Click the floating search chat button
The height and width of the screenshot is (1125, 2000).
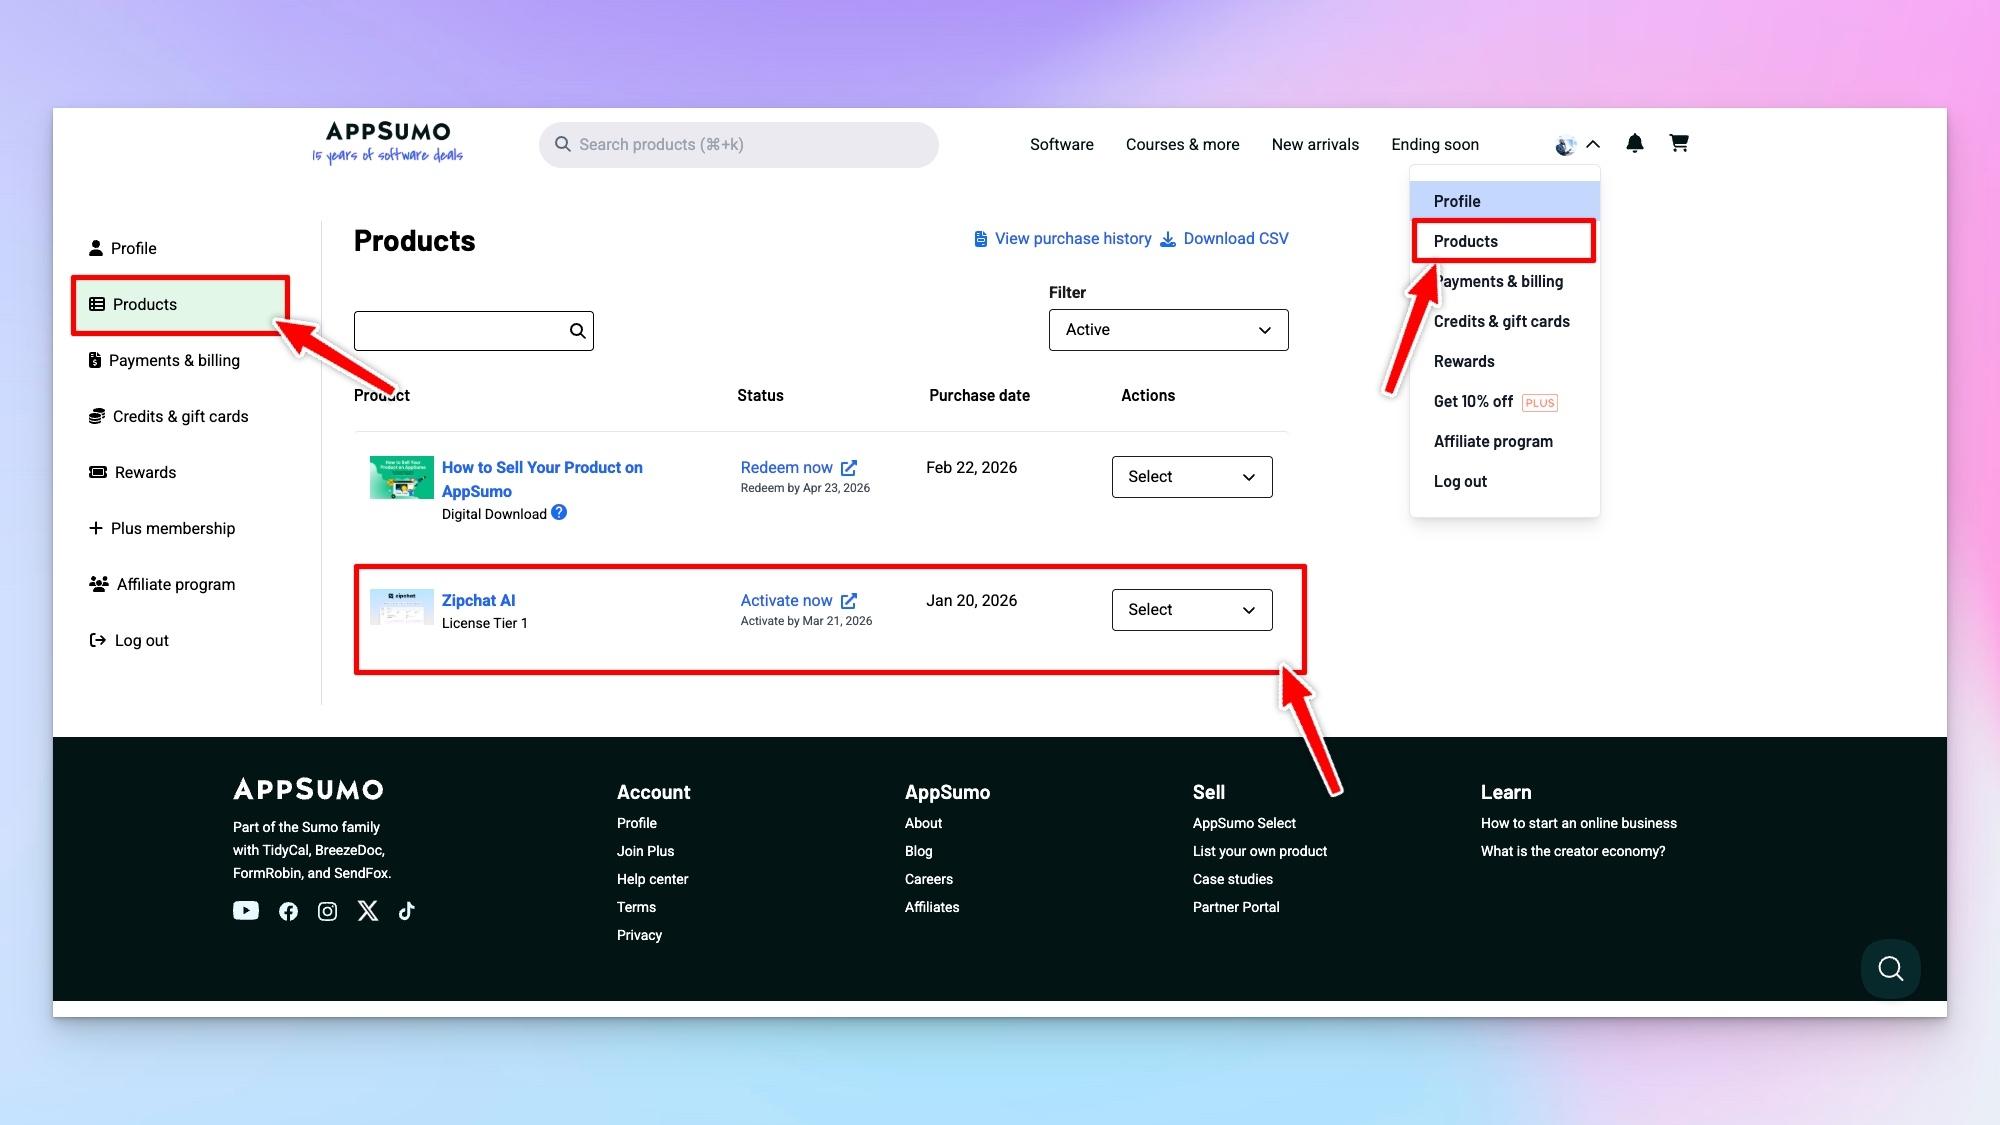[x=1890, y=968]
